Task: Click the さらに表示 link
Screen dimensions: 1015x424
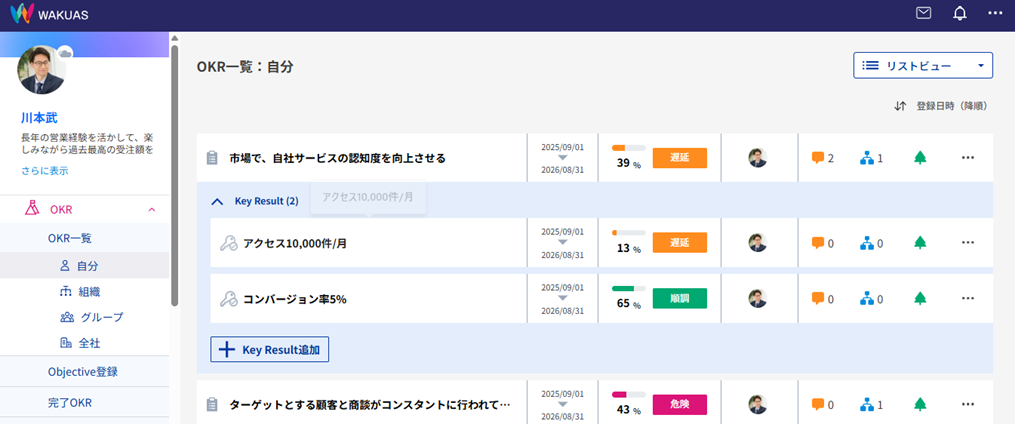Action: pyautogui.click(x=45, y=171)
